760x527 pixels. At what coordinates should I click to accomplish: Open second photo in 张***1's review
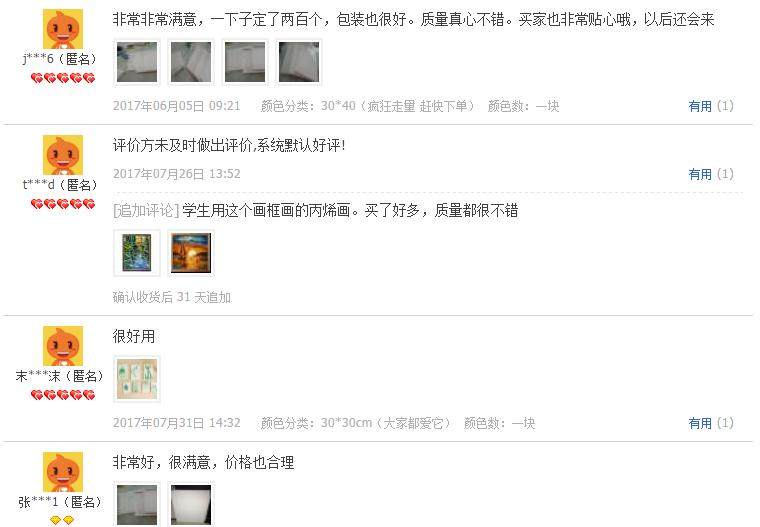tap(191, 504)
